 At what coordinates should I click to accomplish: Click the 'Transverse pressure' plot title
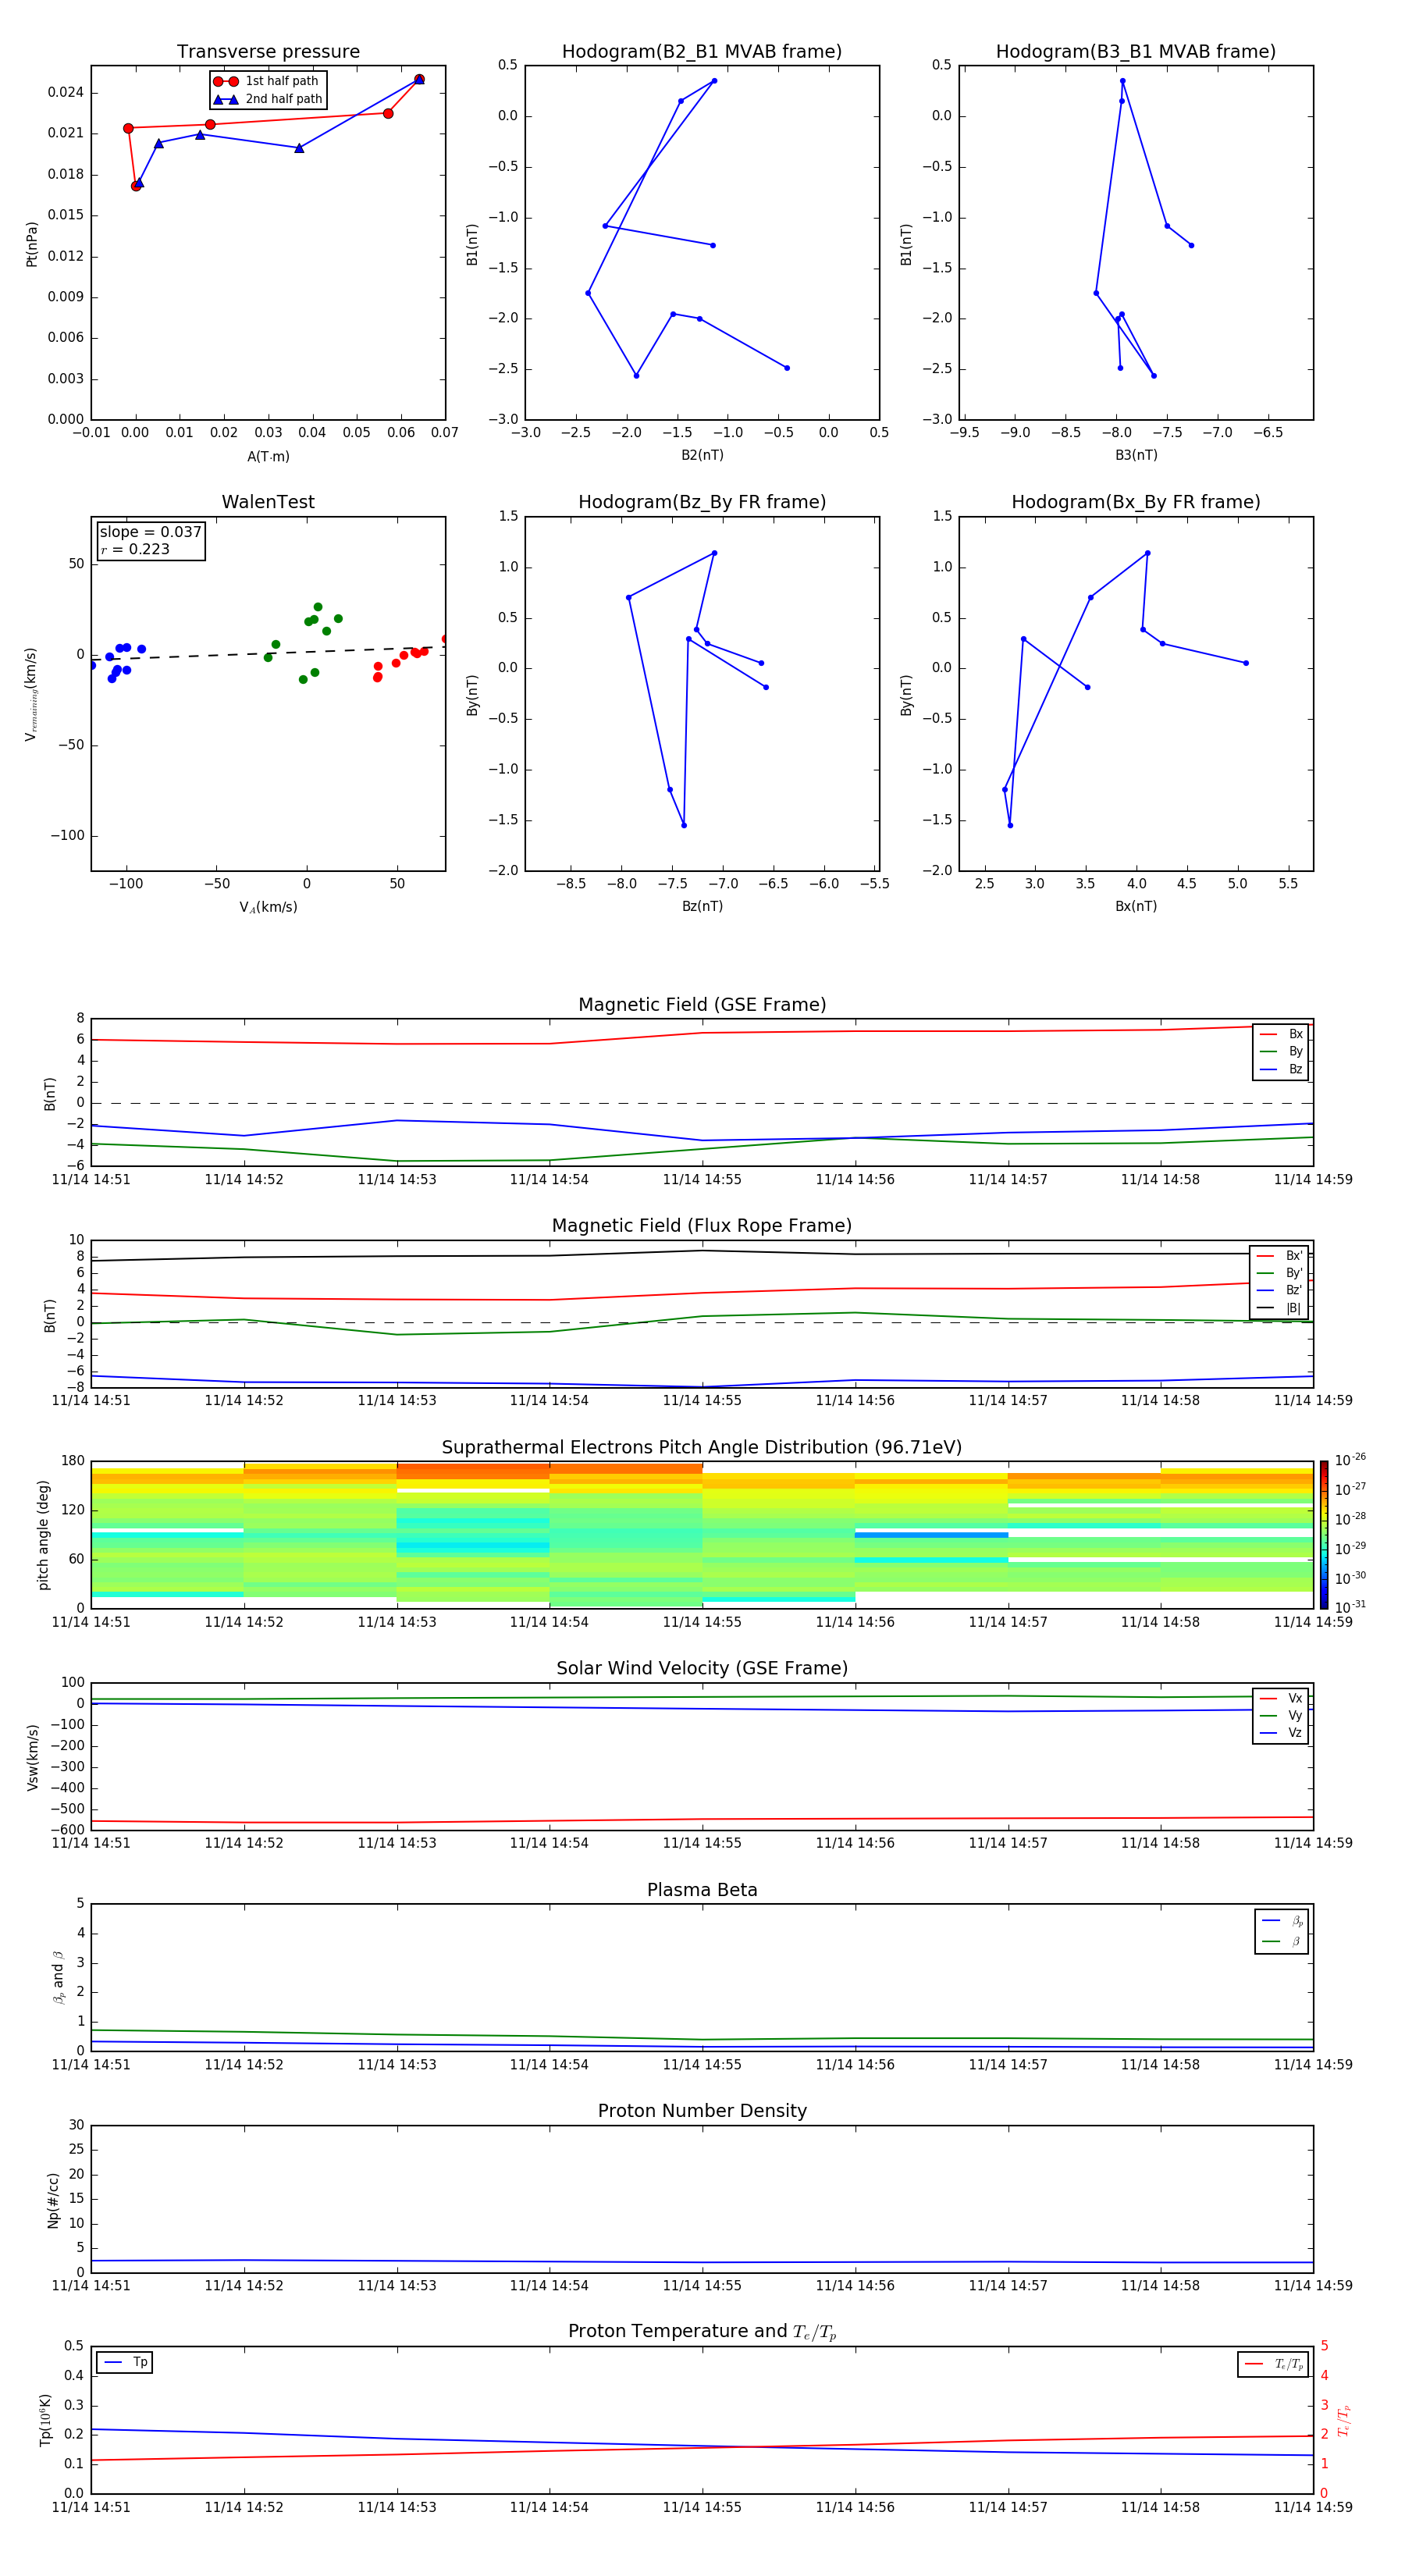pos(268,52)
